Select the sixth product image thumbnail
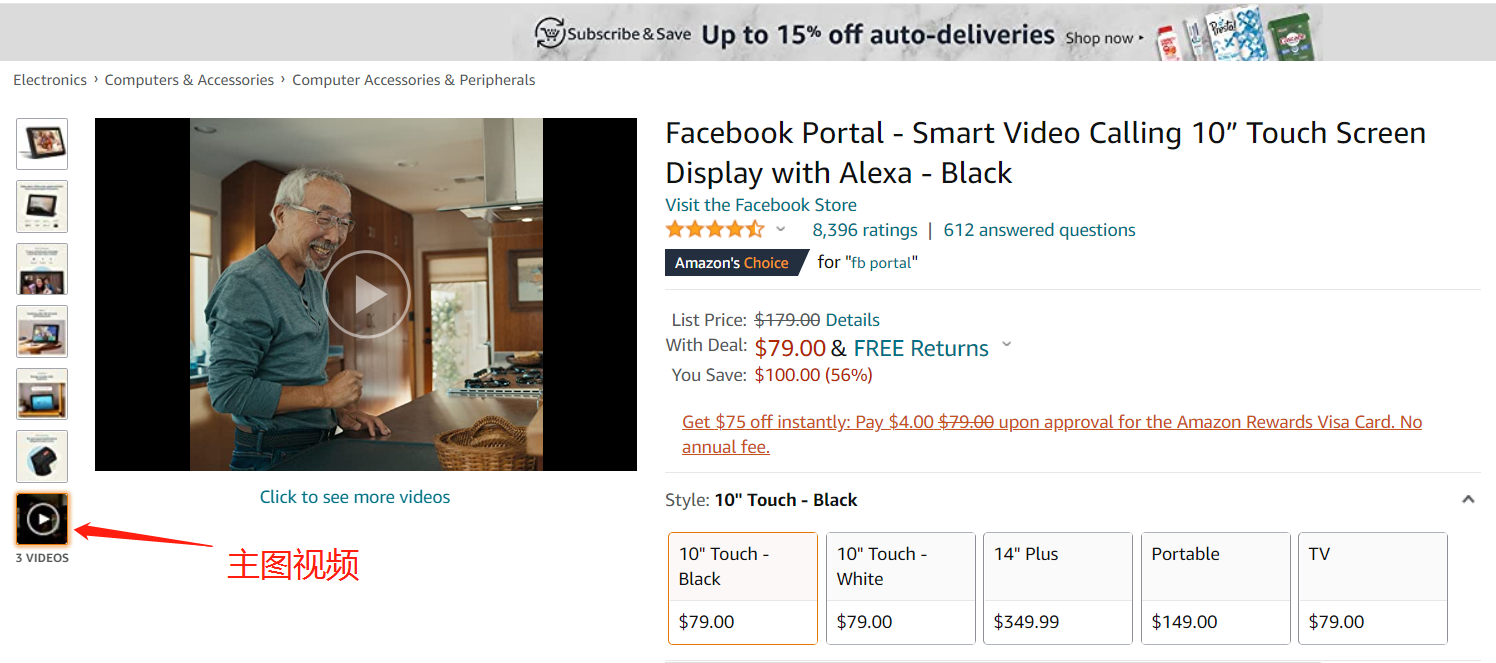 tap(42, 456)
